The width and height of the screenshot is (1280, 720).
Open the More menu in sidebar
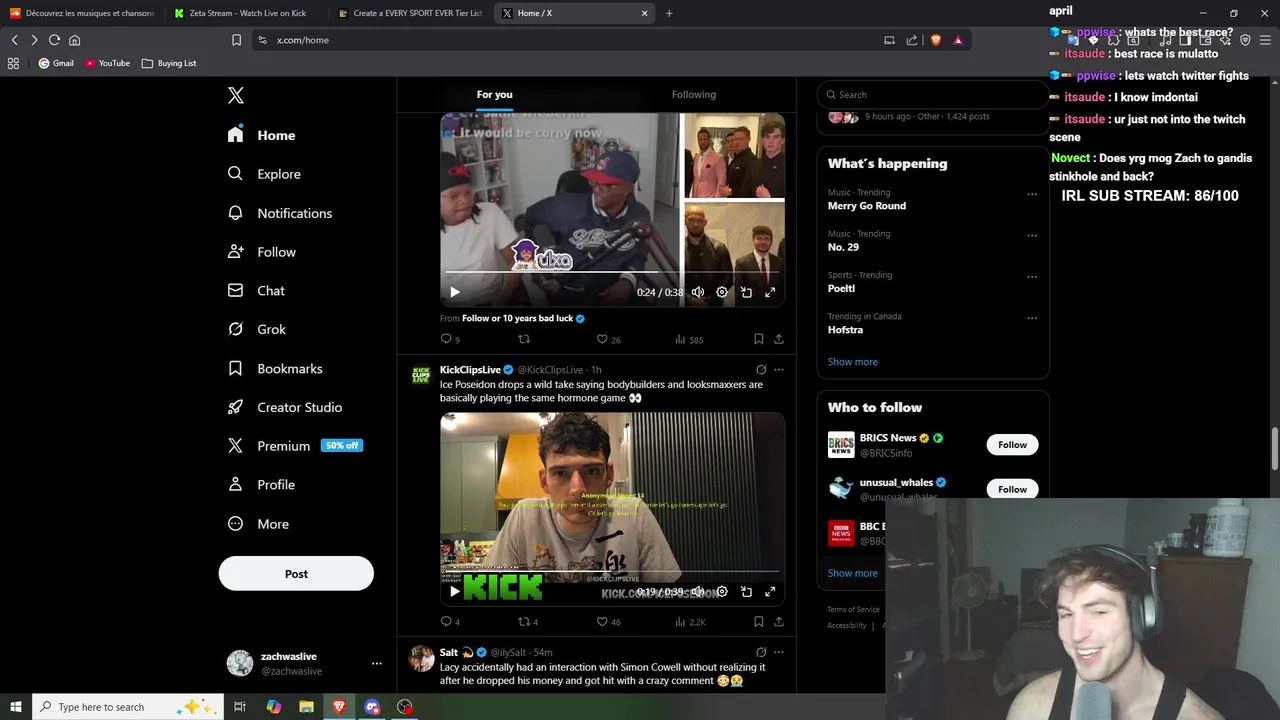pyautogui.click(x=258, y=524)
